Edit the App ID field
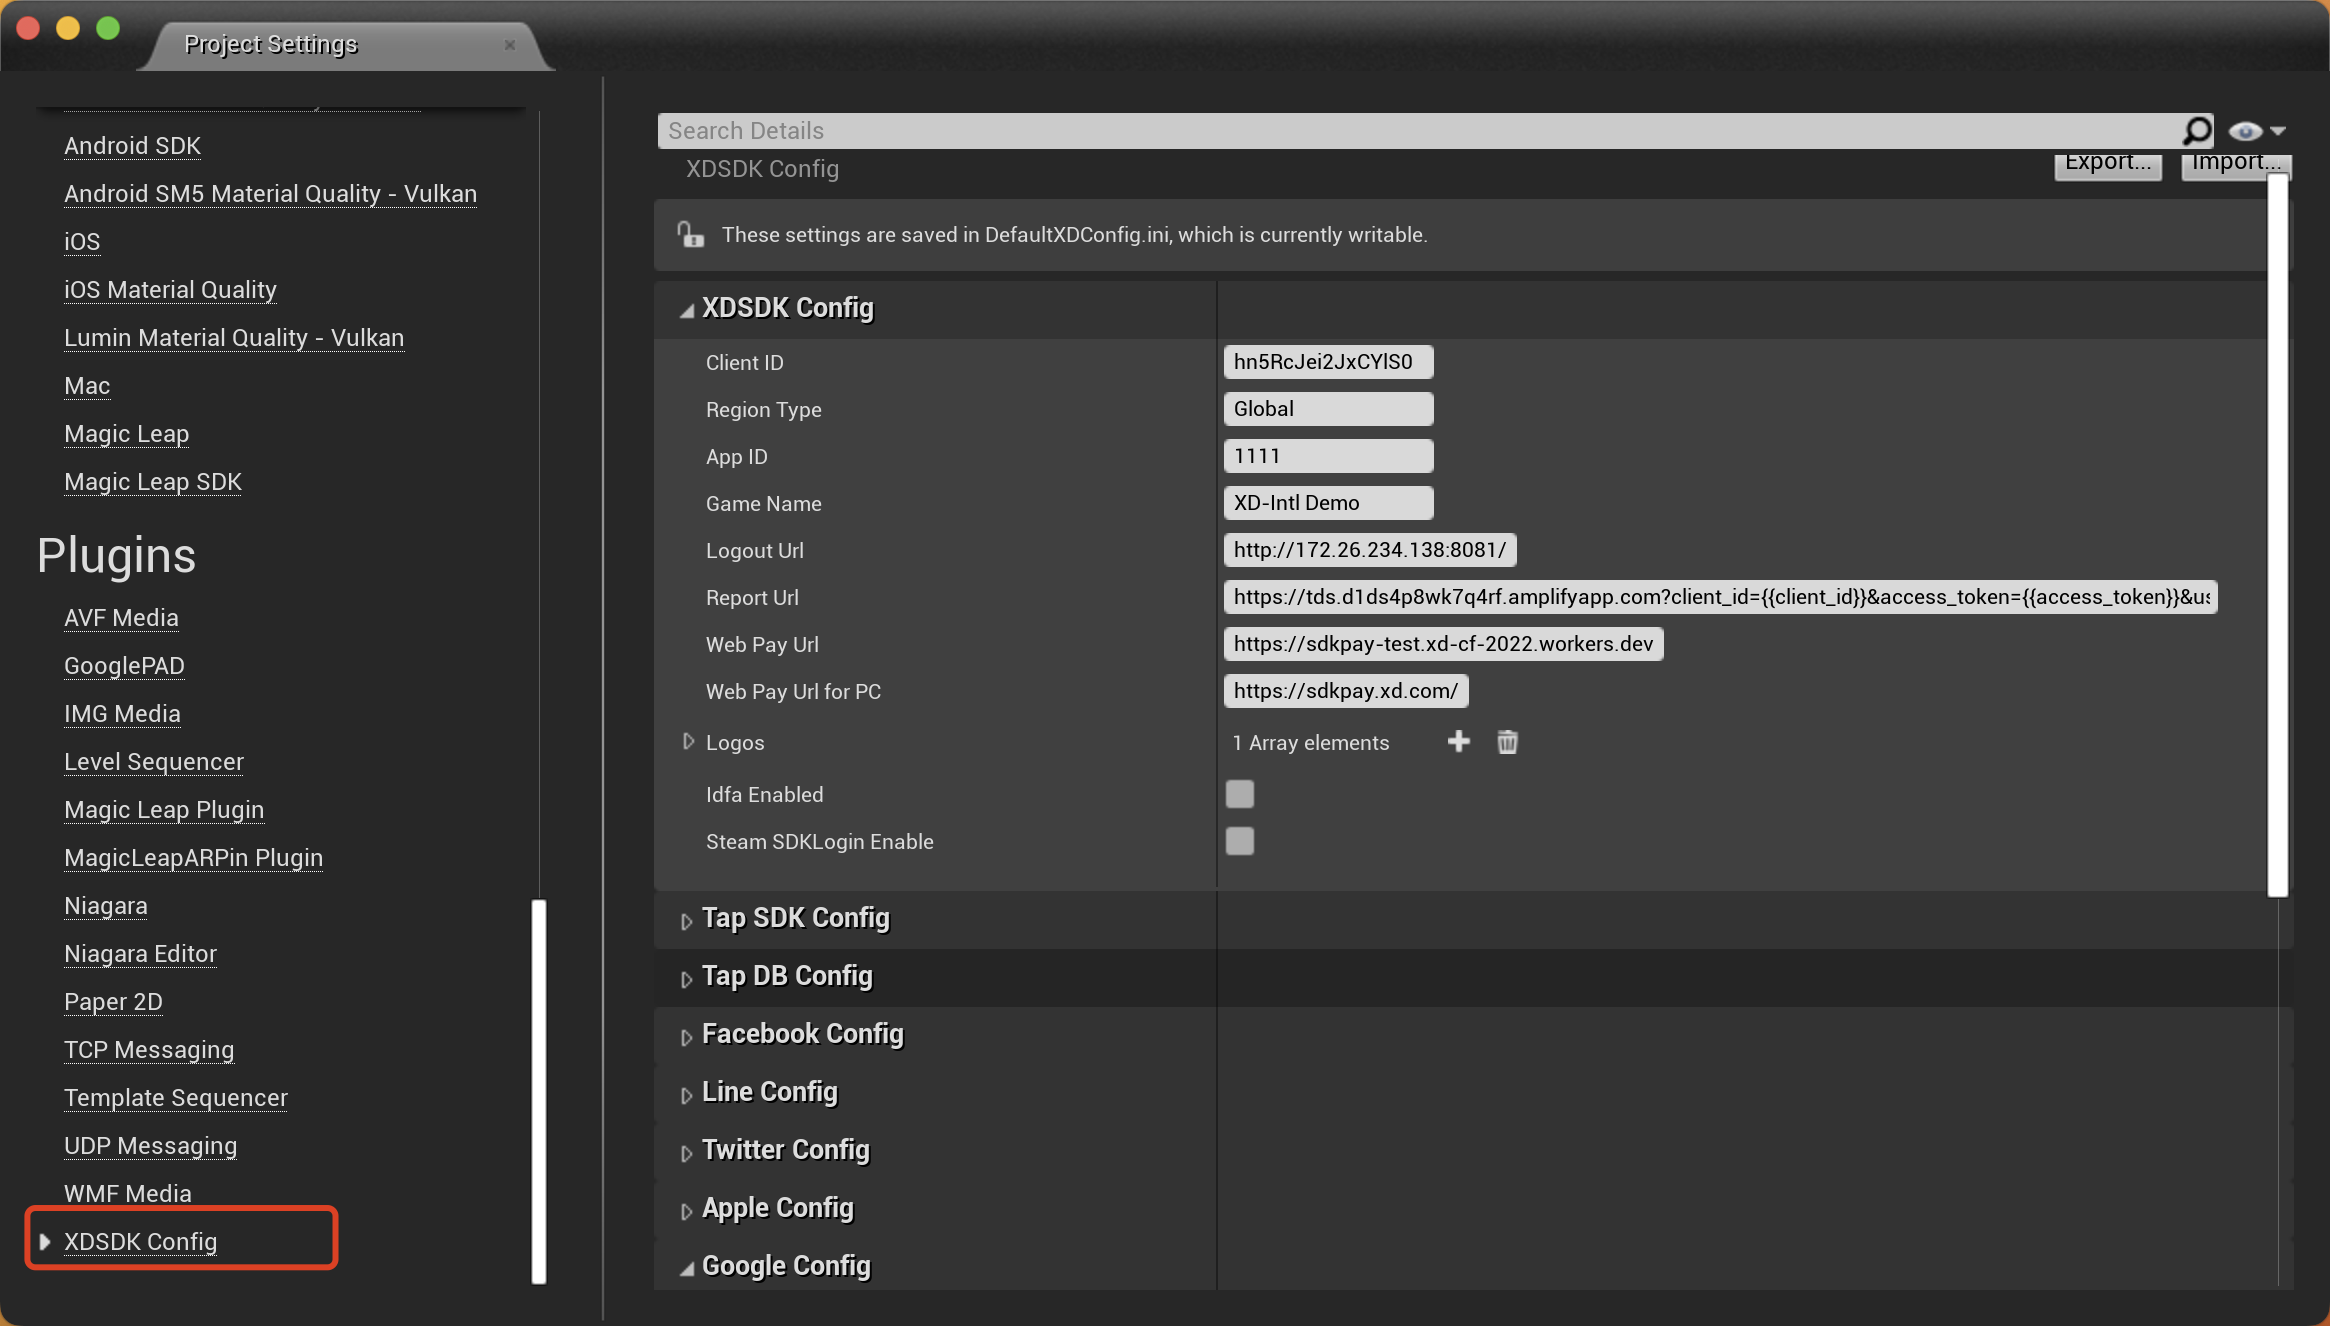2330x1326 pixels. (1328, 456)
